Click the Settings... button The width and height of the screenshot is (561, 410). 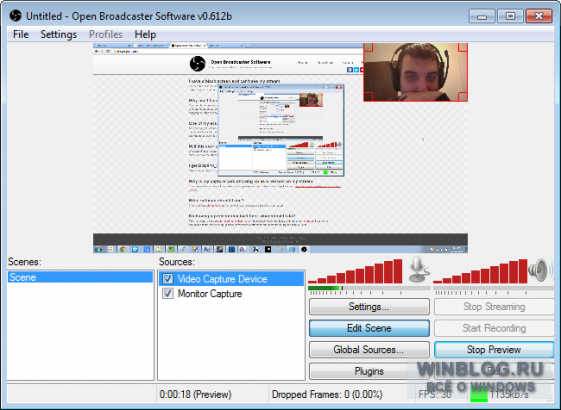tap(369, 307)
